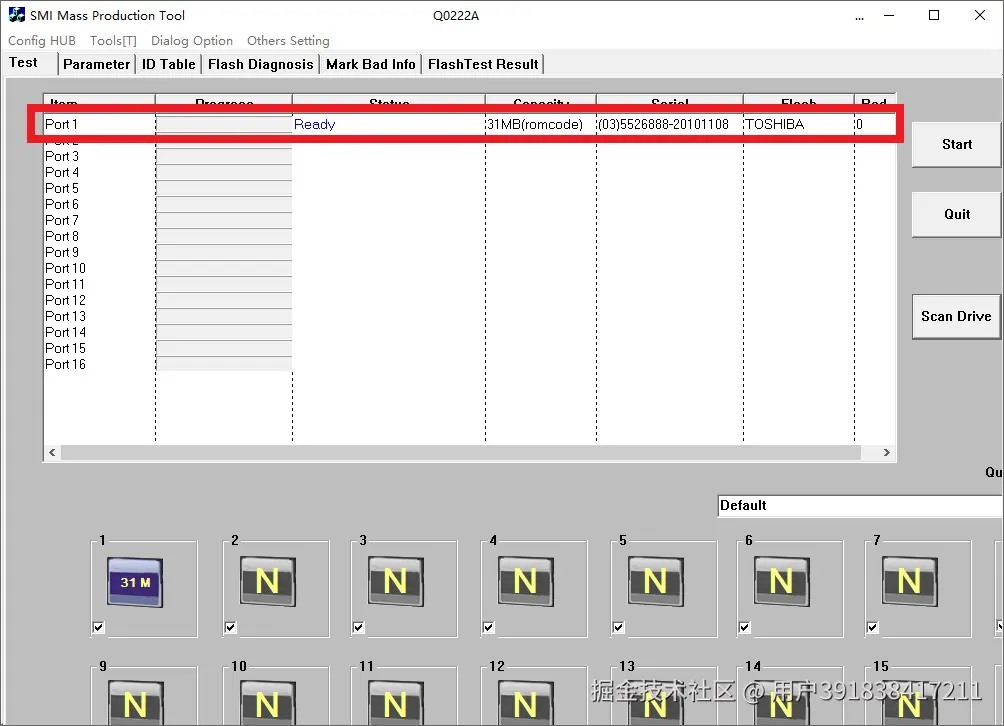Click the three dots button in title bar
1004x726 pixels.
click(859, 17)
